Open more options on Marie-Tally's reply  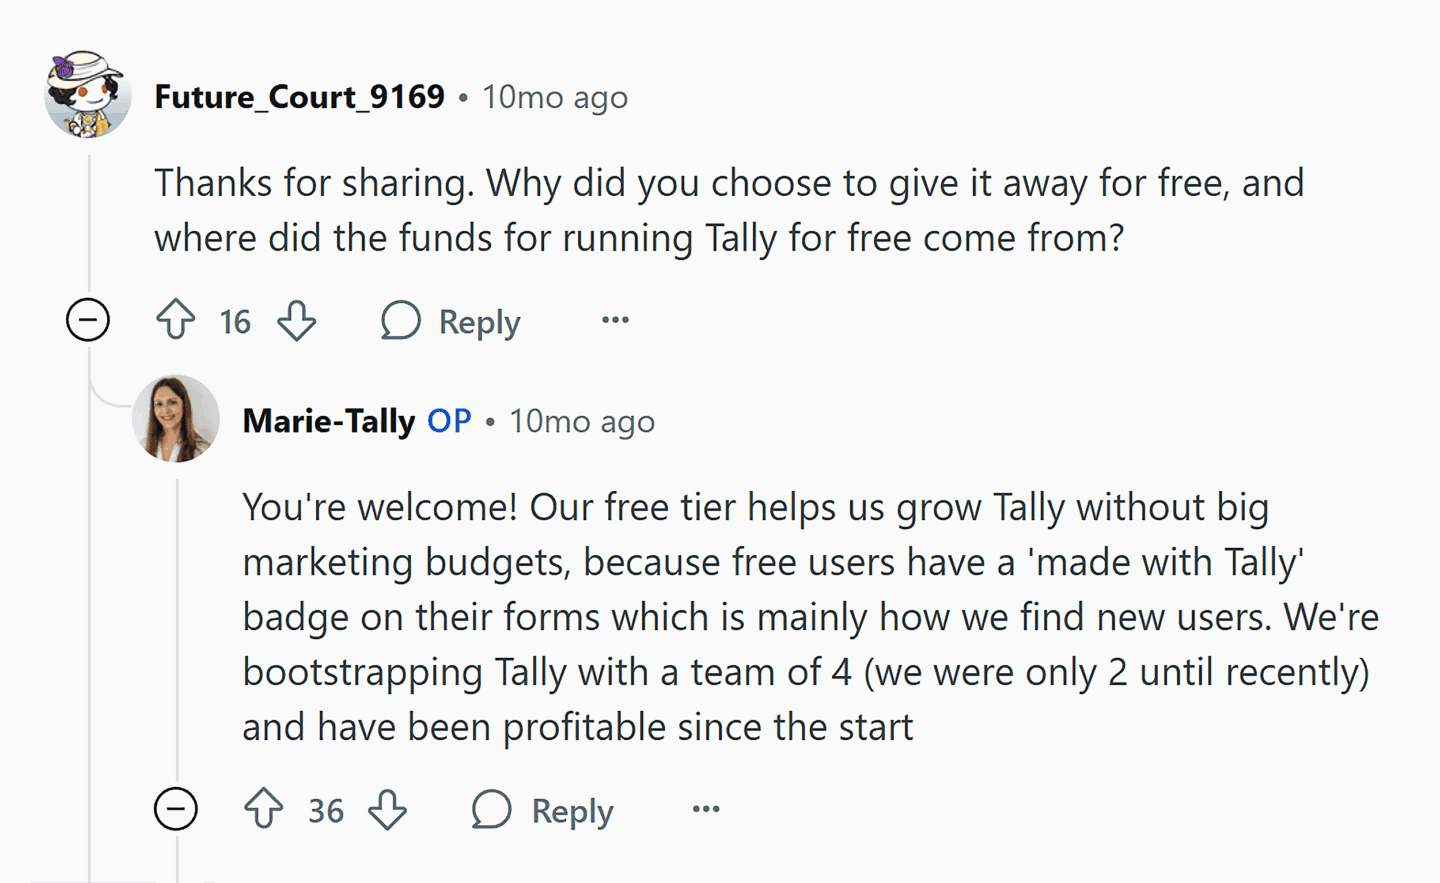click(x=706, y=809)
